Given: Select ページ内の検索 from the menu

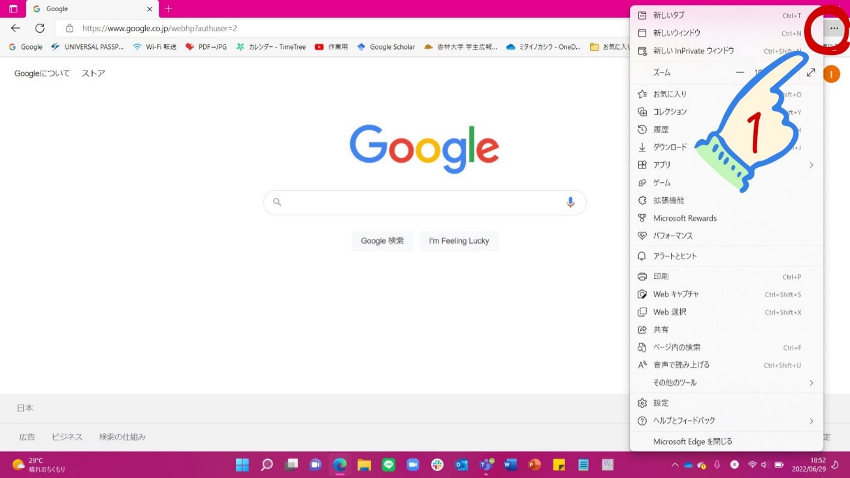Looking at the screenshot, I should 726,347.
